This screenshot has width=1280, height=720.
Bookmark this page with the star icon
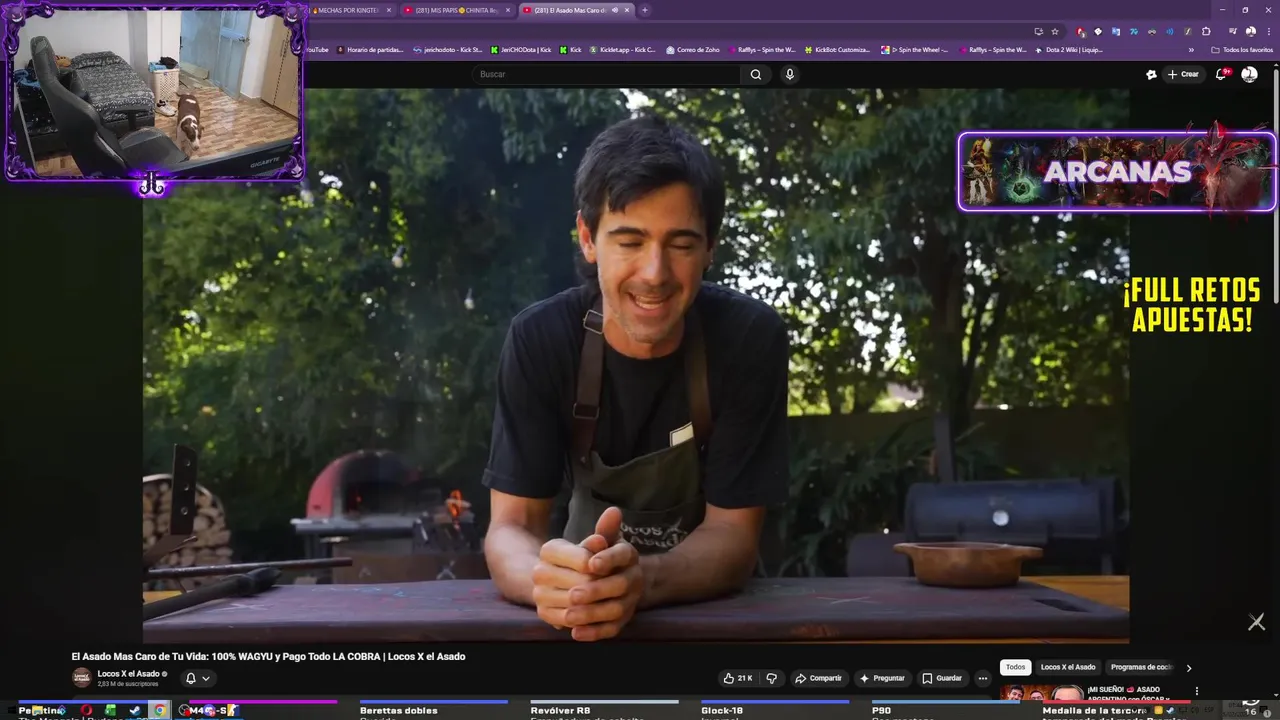(x=1054, y=32)
